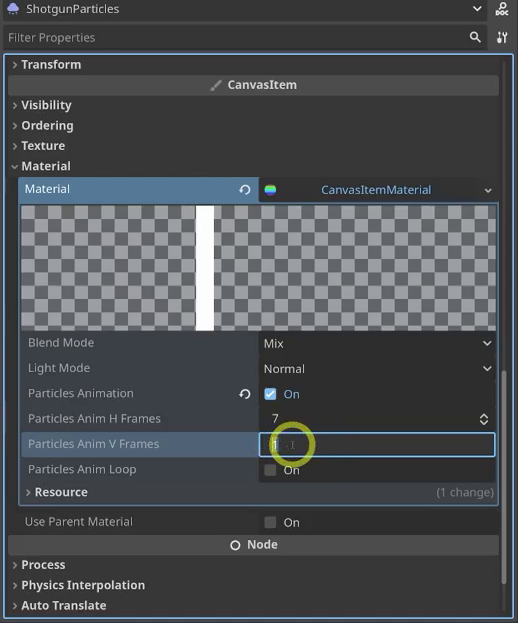Viewport: 518px width, 623px height.
Task: Click the Particles Anim Loop label
Action: click(x=82, y=470)
